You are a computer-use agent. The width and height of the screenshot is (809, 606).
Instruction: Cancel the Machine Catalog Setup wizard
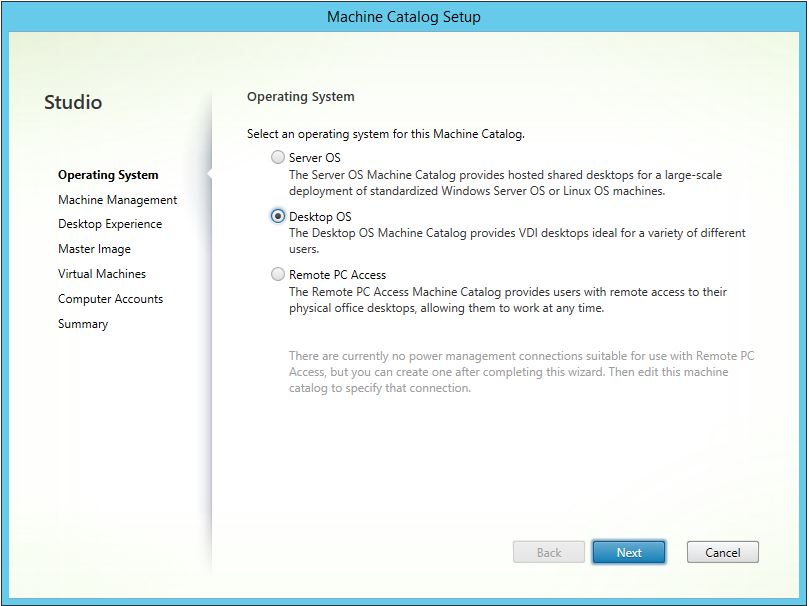(x=722, y=552)
